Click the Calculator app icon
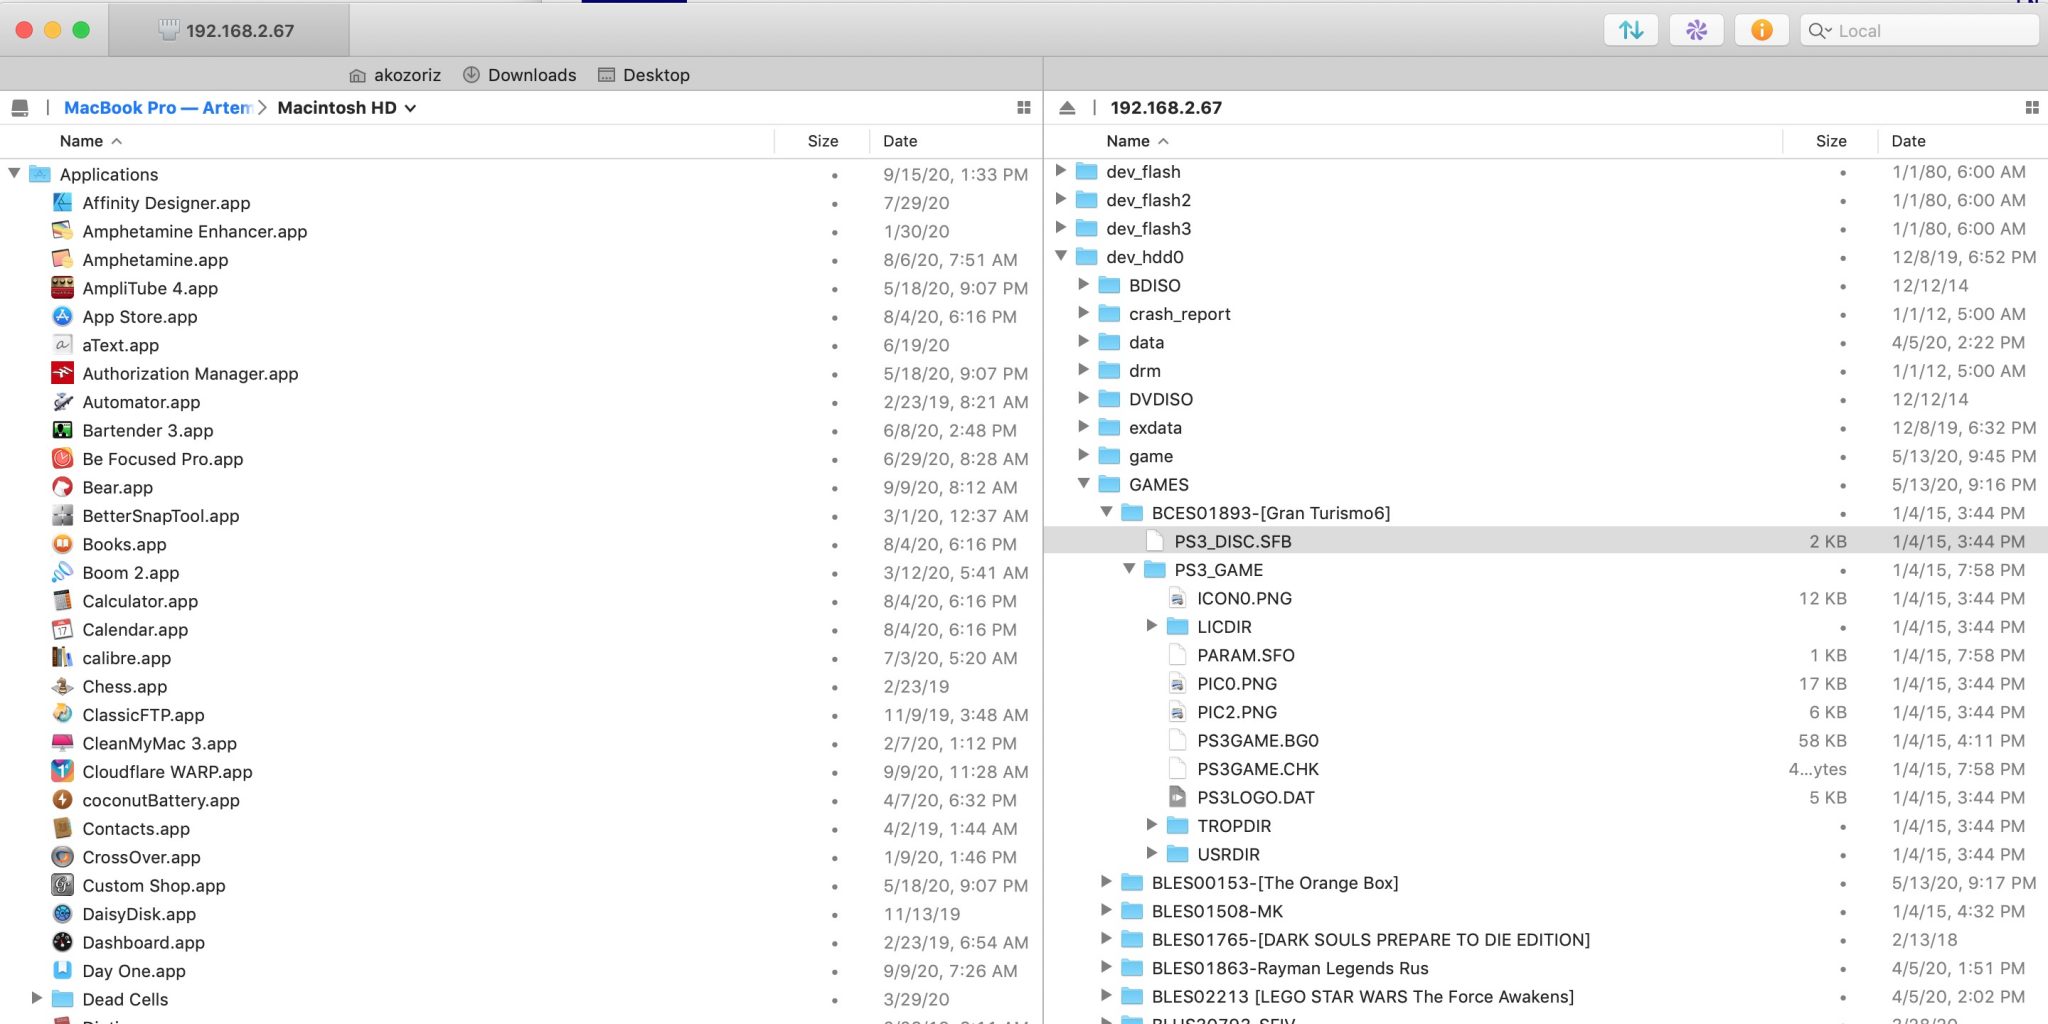Viewport: 2048px width, 1024px height. 62,600
